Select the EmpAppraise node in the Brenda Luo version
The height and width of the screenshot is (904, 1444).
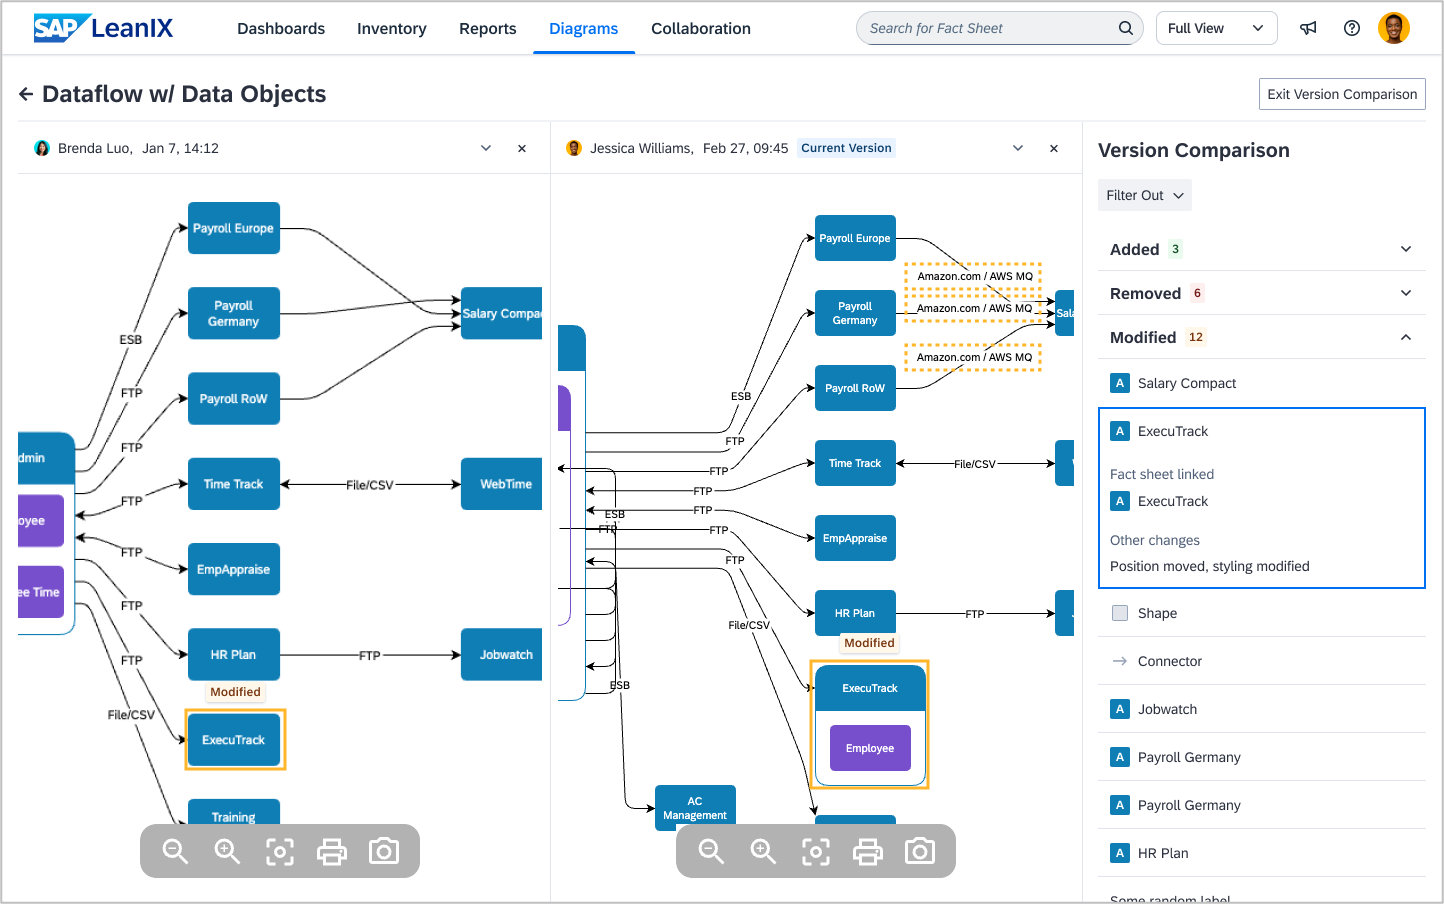(234, 570)
